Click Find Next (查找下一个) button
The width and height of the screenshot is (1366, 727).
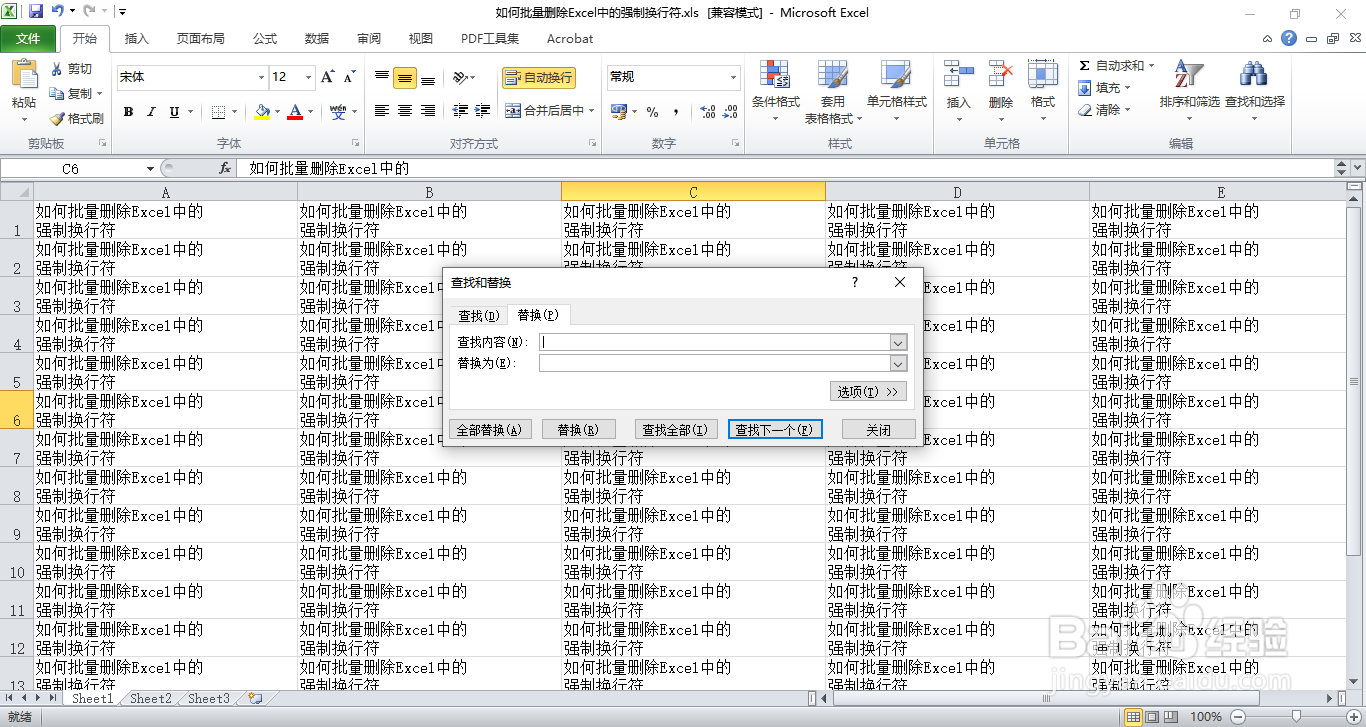[x=775, y=430]
